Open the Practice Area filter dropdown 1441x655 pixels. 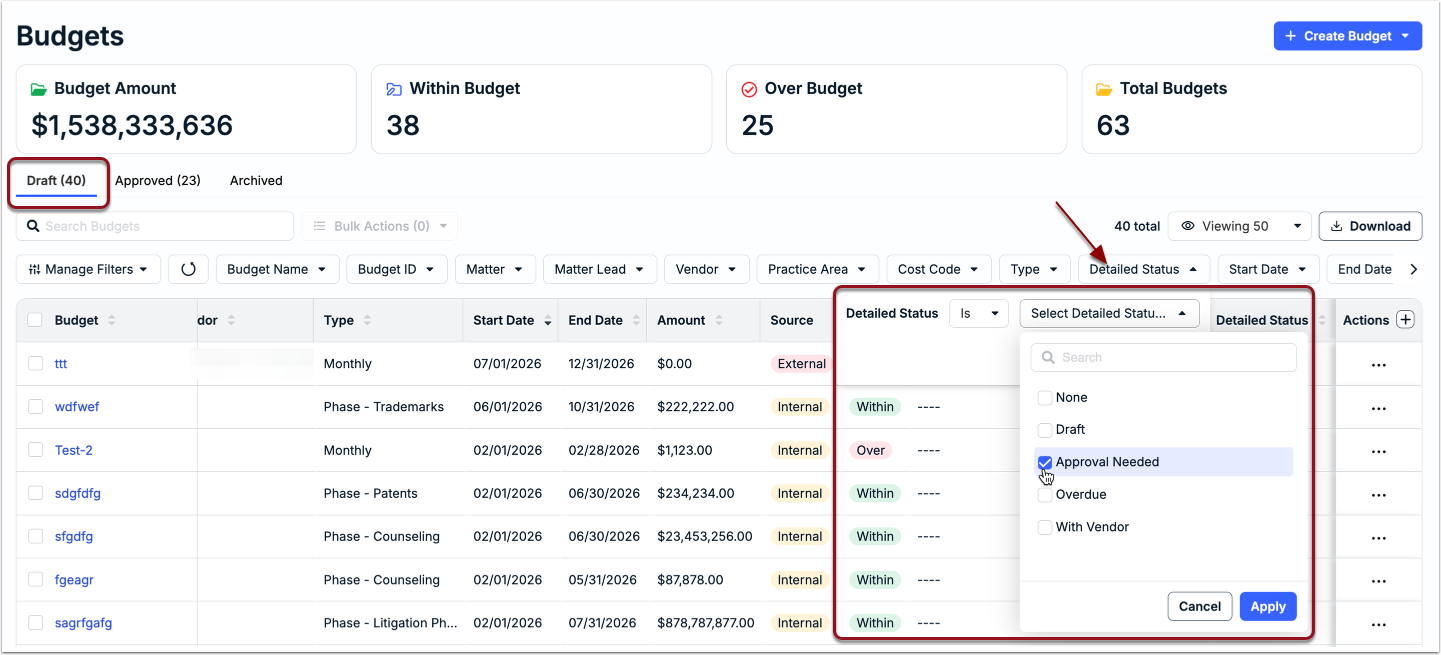pos(818,269)
